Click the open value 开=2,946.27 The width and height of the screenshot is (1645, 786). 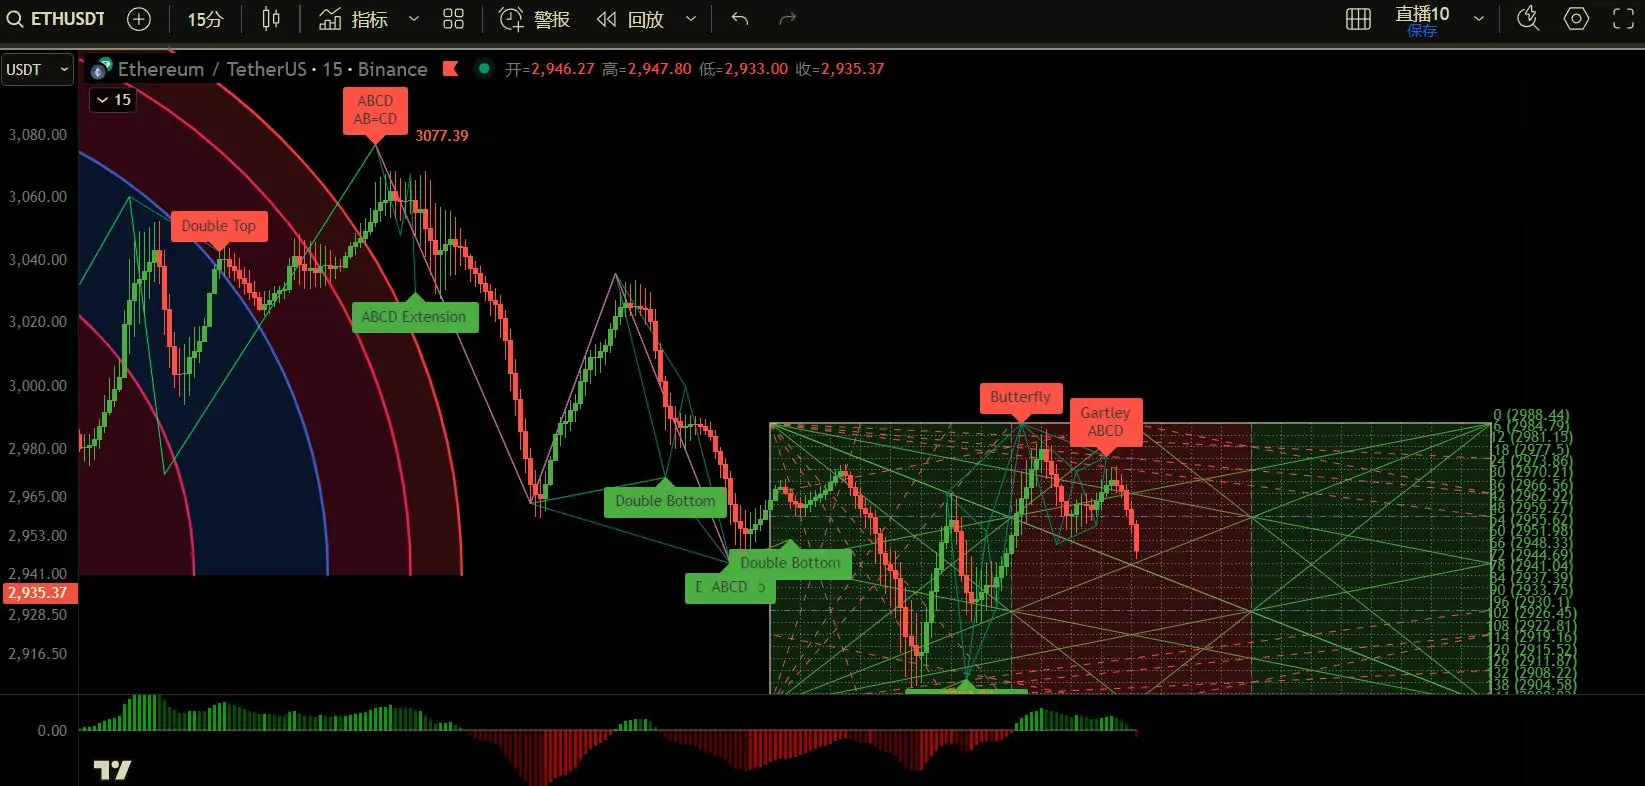click(x=549, y=69)
